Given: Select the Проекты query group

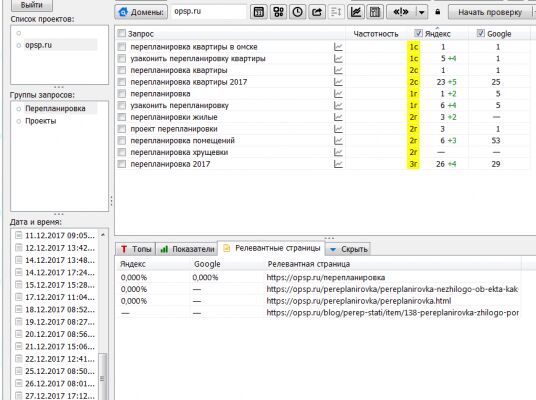Looking at the screenshot, I should [x=41, y=121].
